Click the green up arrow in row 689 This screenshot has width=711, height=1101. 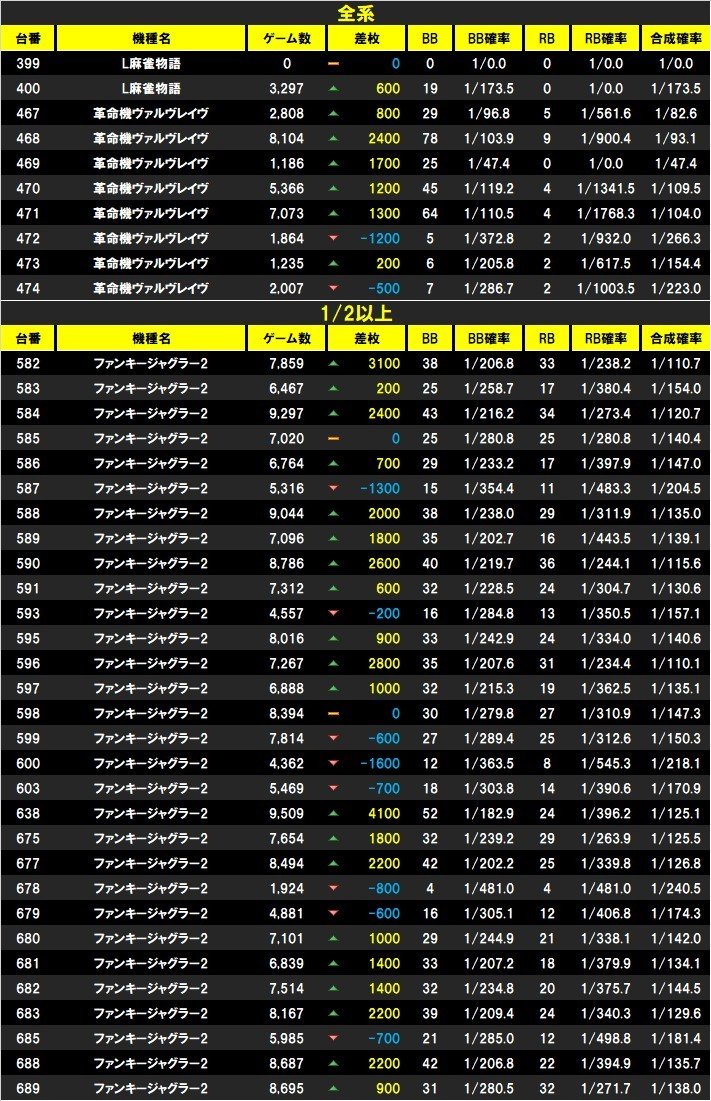click(333, 1088)
